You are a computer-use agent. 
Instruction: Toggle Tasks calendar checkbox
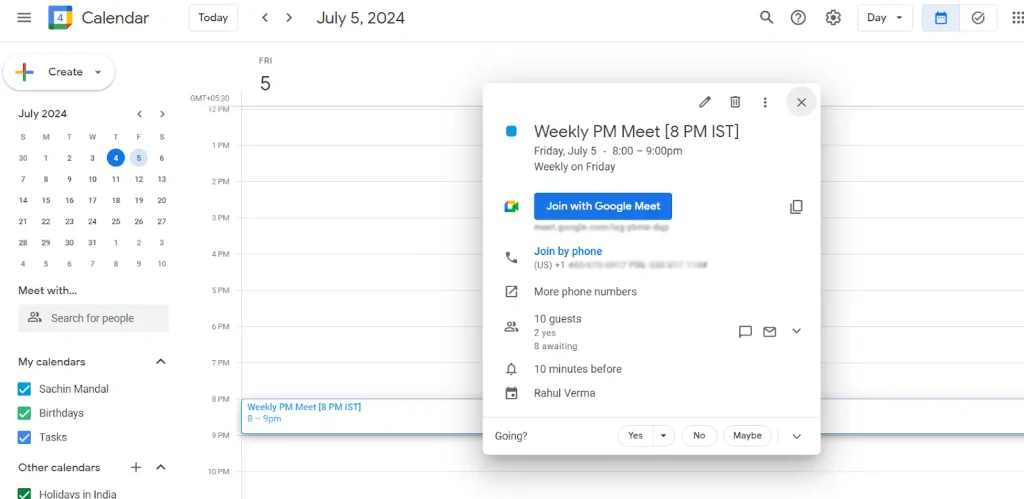click(24, 438)
